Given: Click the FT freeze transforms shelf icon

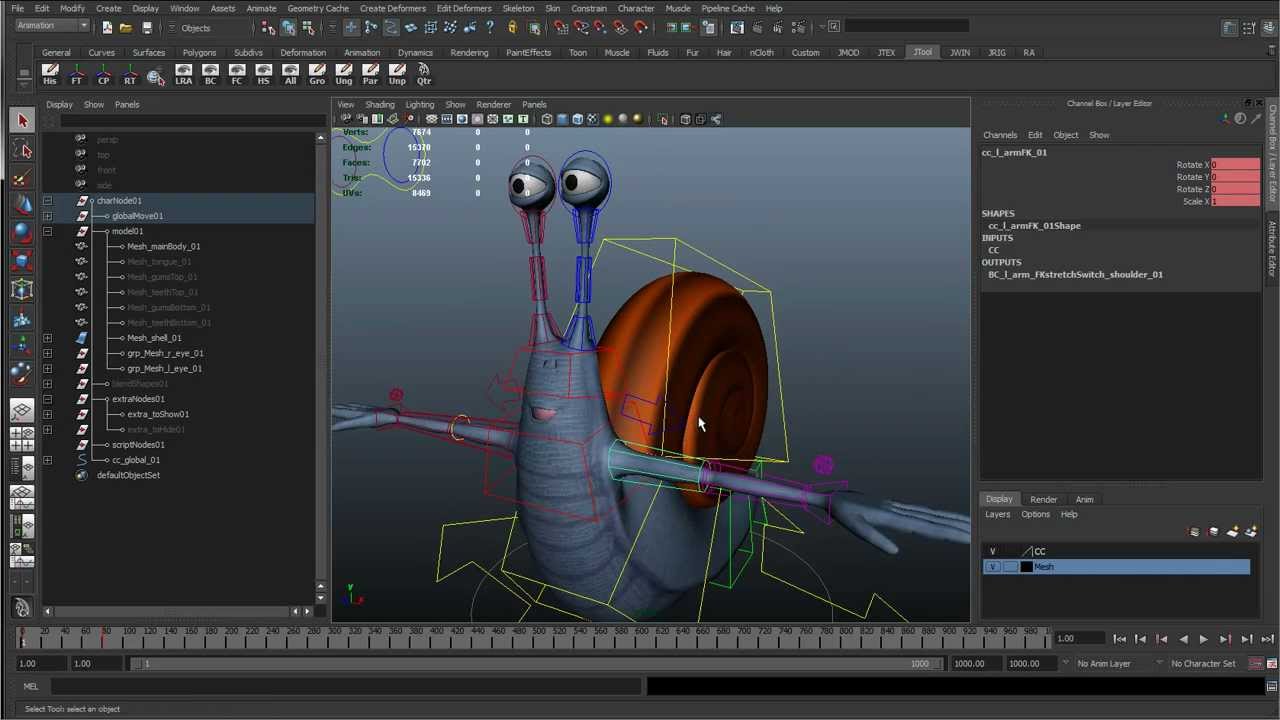Looking at the screenshot, I should (76, 74).
